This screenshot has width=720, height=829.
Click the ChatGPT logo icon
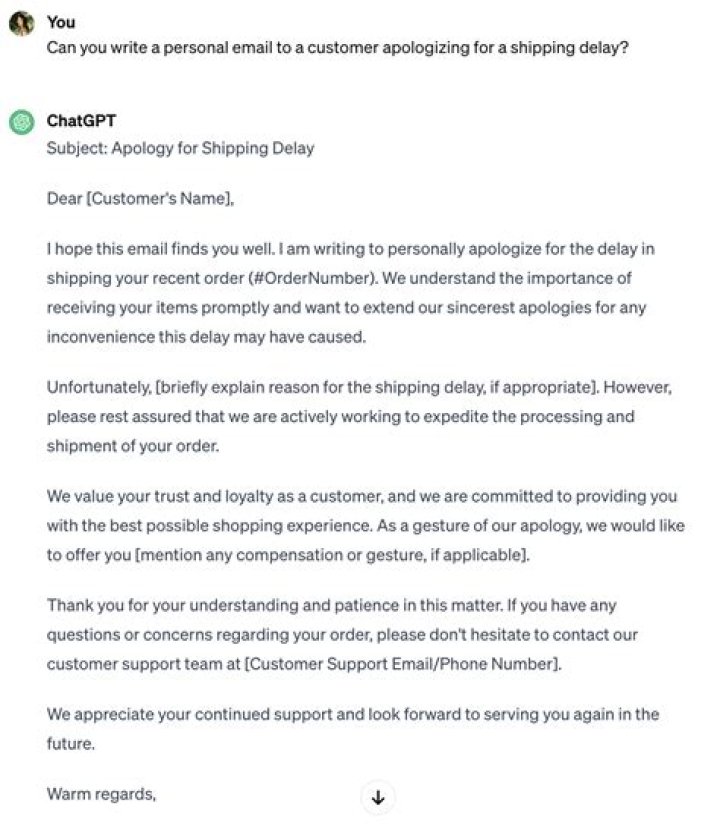click(x=22, y=122)
